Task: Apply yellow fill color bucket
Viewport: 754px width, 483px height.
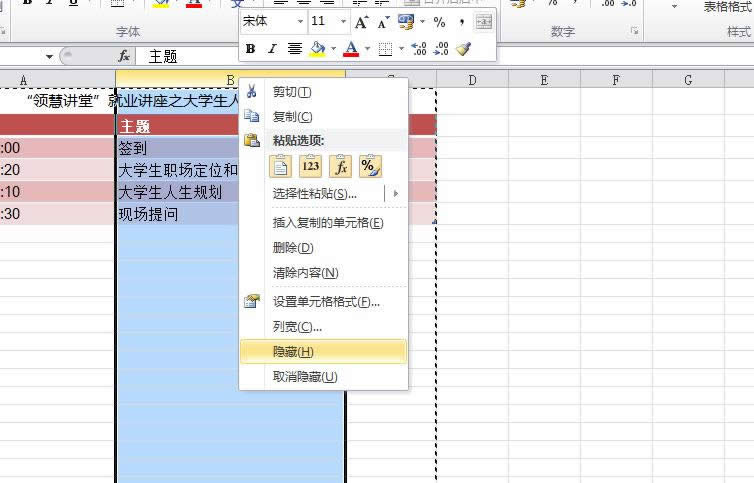Action: point(317,49)
